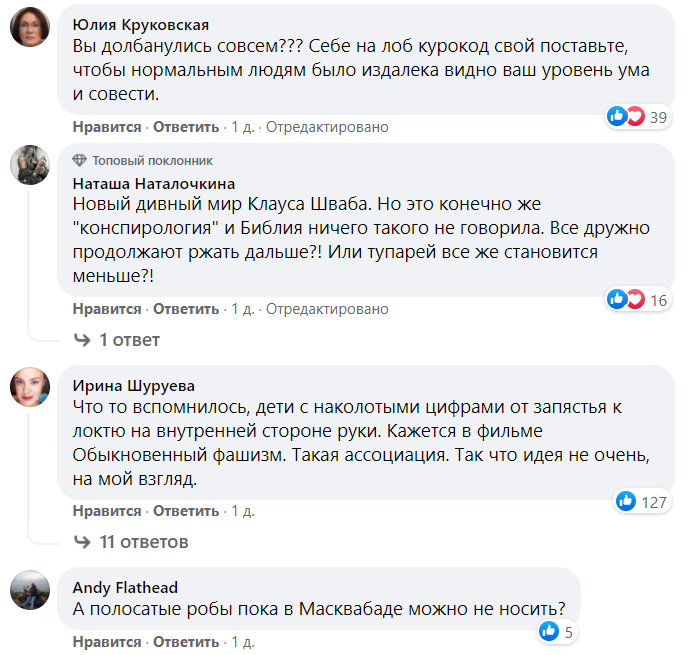Open Ирина Шуруева profile avatar
This screenshot has height=655, width=693.
(31, 386)
